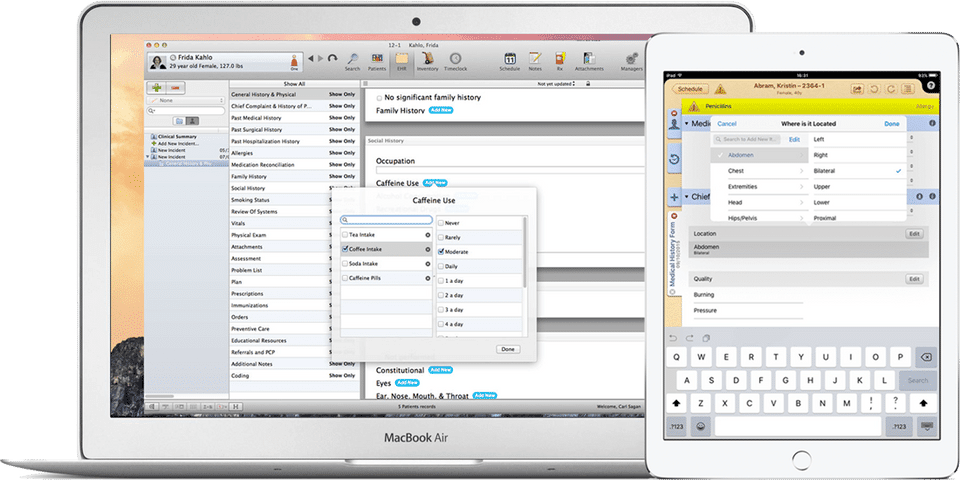Collapse the Chief section triangle on iPad
Image resolution: width=960 pixels, height=480 pixels.
coord(687,197)
